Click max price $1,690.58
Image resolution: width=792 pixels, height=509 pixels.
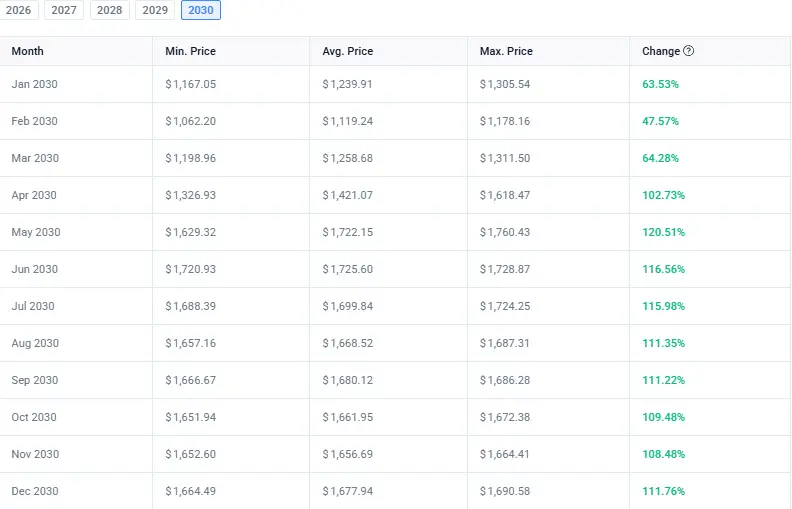point(505,491)
